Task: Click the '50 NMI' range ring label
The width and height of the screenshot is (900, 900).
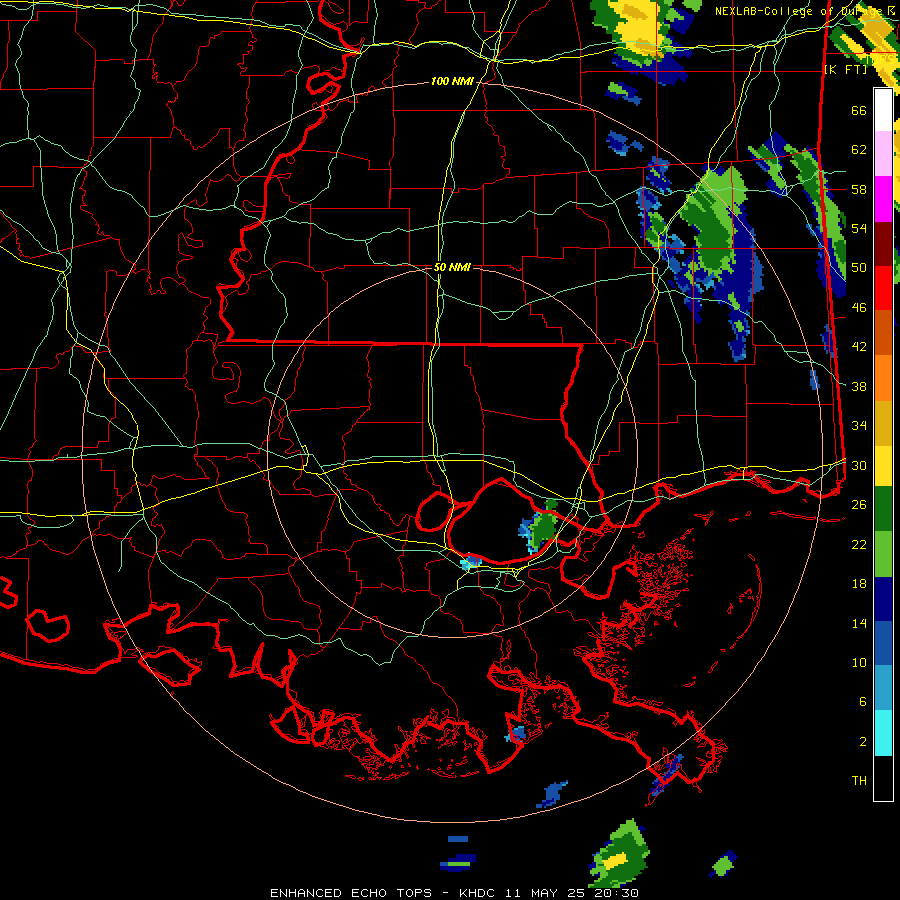Action: 452,267
